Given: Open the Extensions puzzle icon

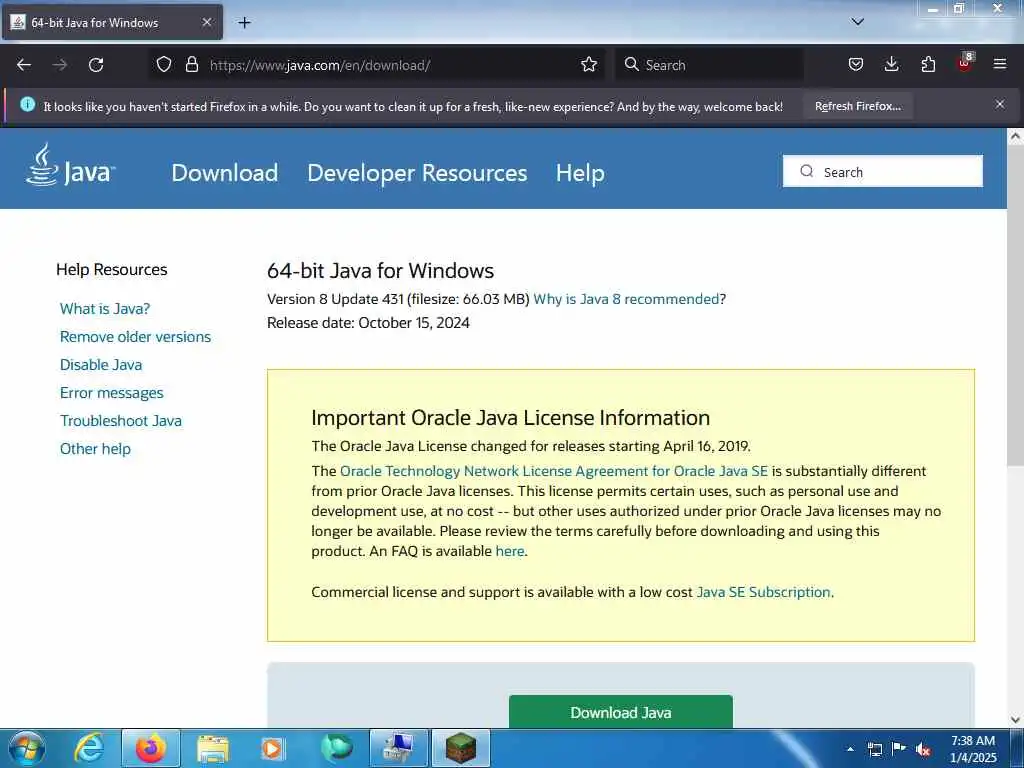Looking at the screenshot, I should pos(928,65).
